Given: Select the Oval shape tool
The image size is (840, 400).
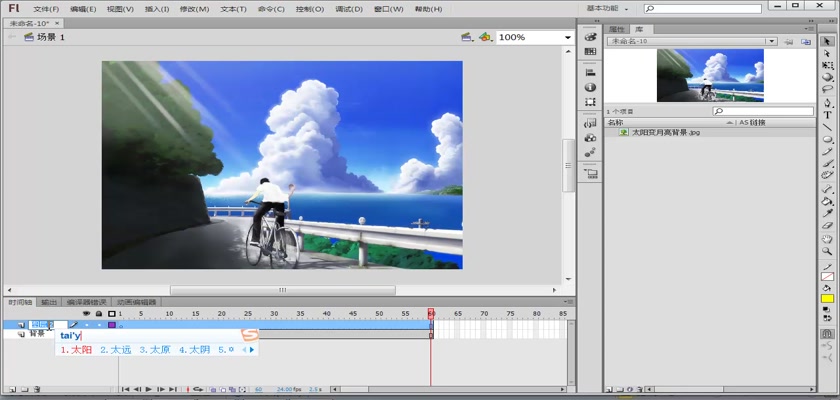Looking at the screenshot, I should 827,139.
